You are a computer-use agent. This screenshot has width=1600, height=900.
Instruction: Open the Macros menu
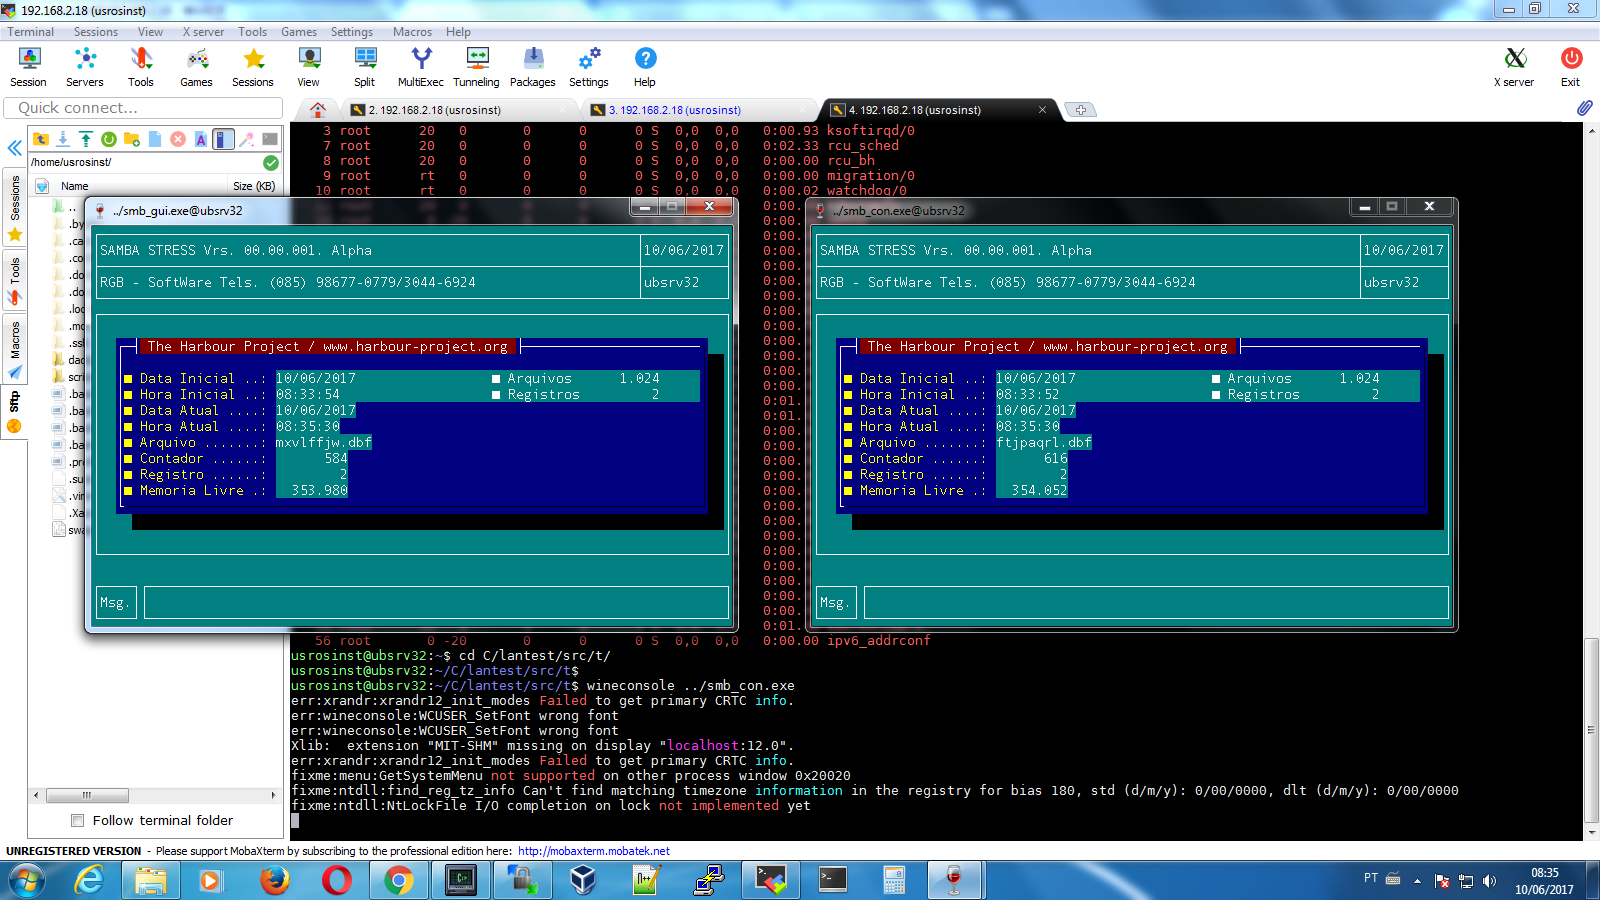(412, 32)
